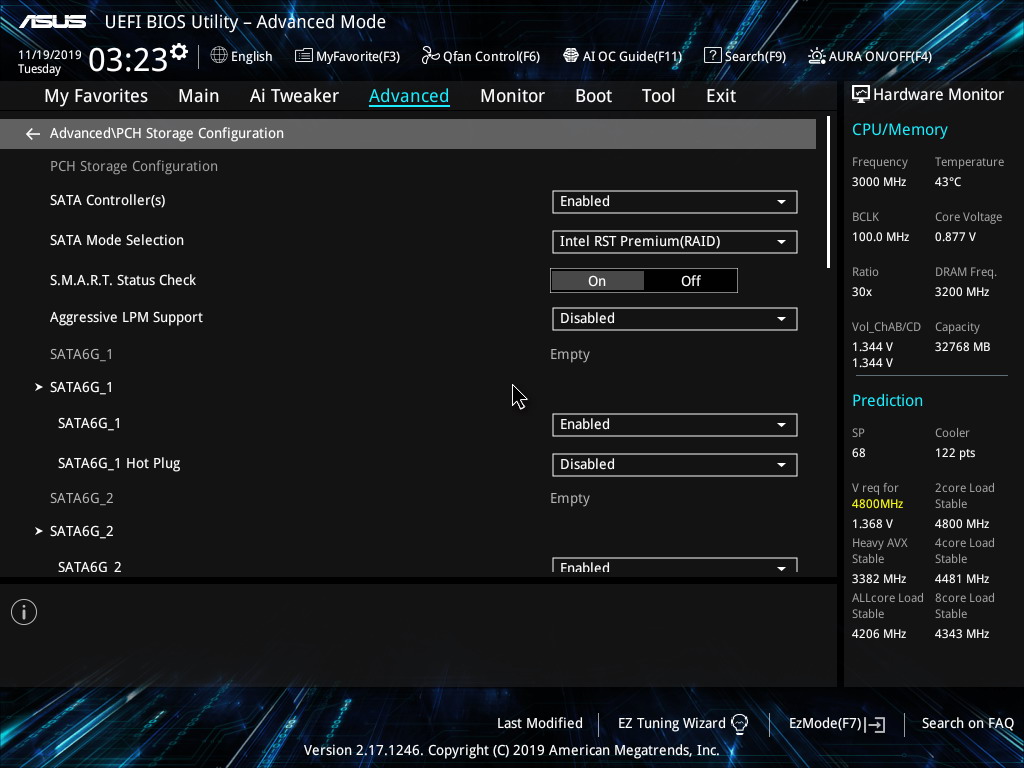1024x768 pixels.
Task: Click the AURA light icon
Action: pos(816,56)
